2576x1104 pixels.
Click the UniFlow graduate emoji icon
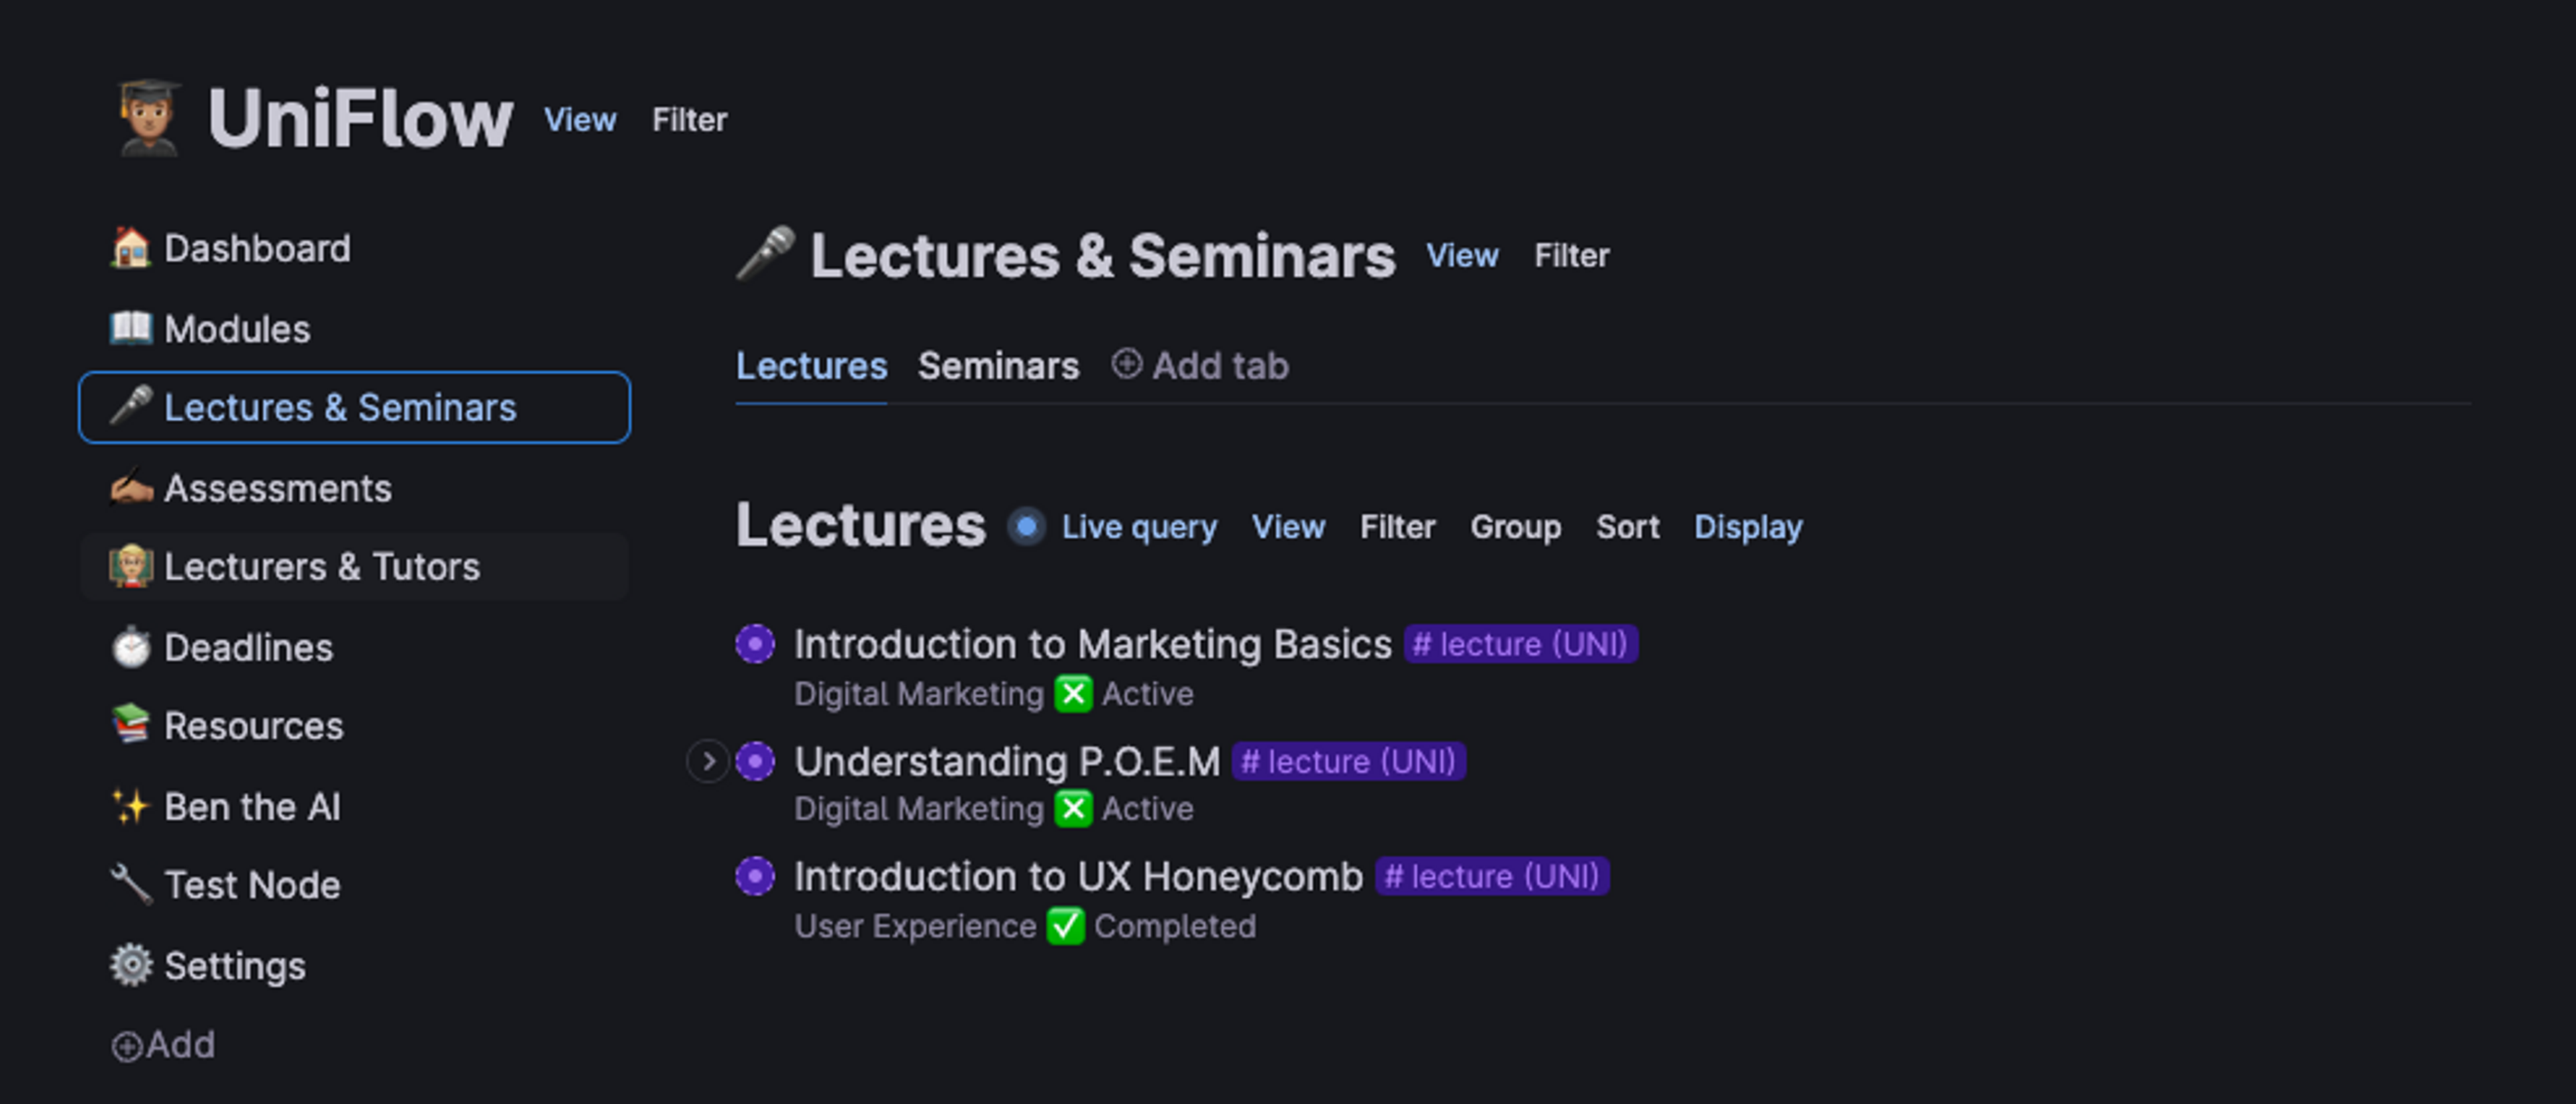pyautogui.click(x=148, y=118)
